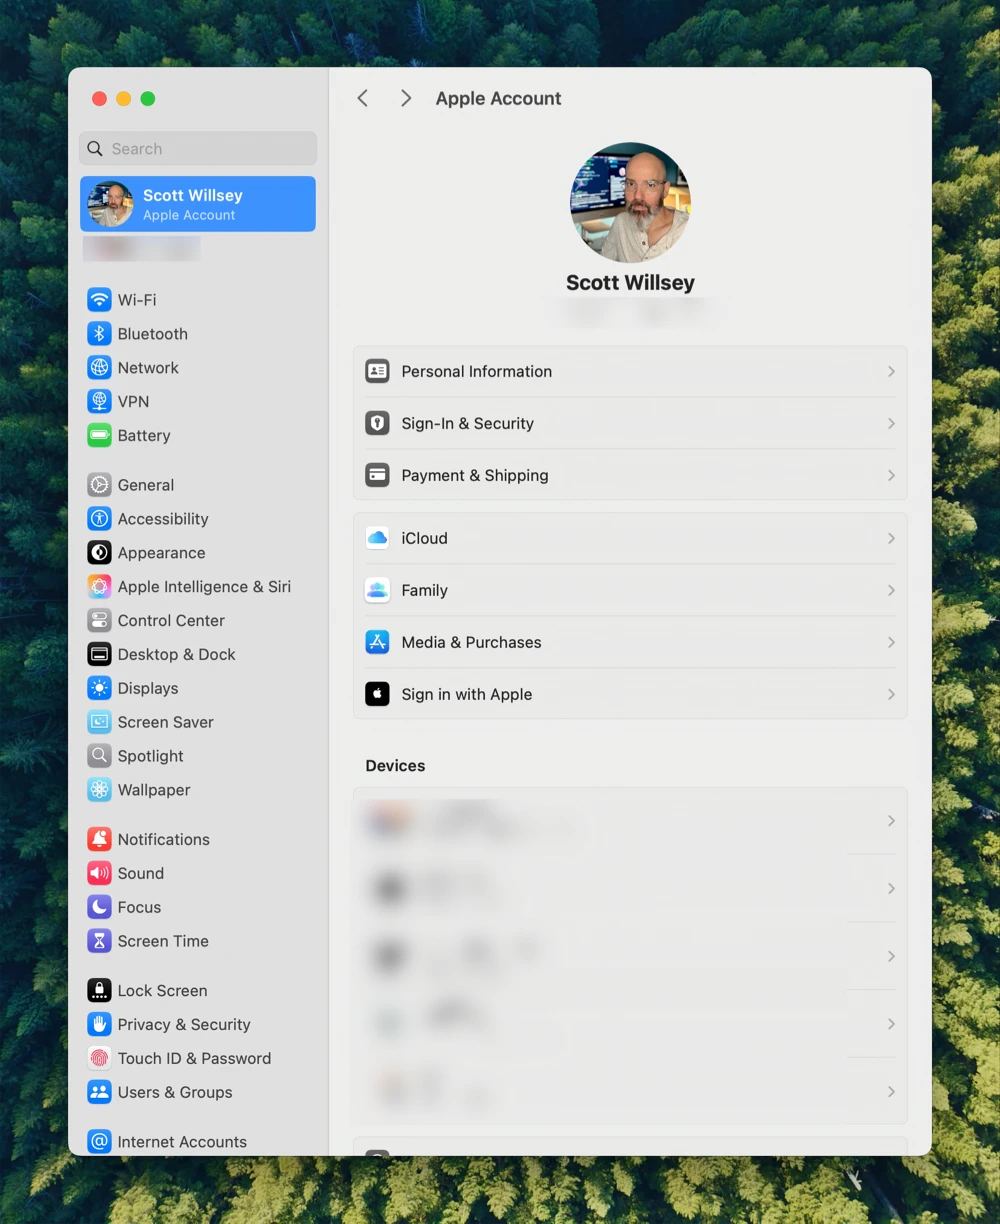Select the Screen Saver icon
This screenshot has width=1000, height=1224.
(x=99, y=721)
